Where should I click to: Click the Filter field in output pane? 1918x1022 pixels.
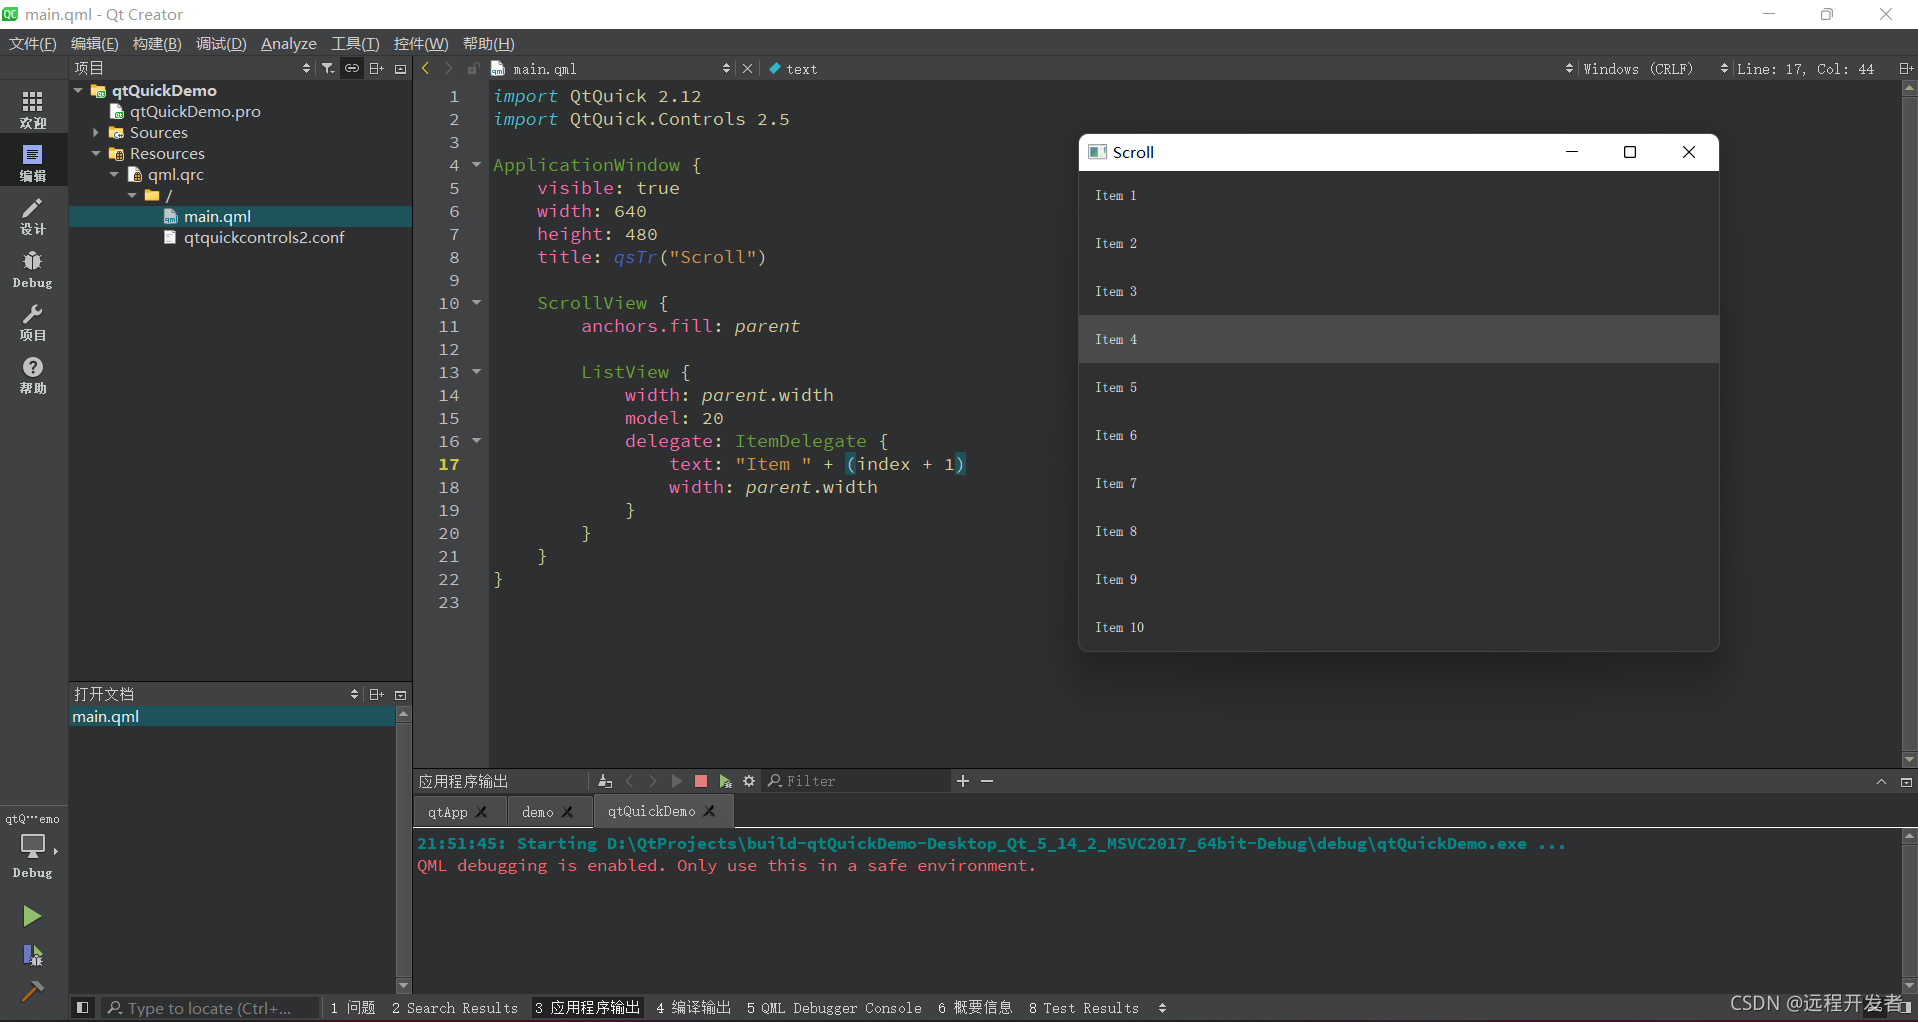tap(857, 781)
